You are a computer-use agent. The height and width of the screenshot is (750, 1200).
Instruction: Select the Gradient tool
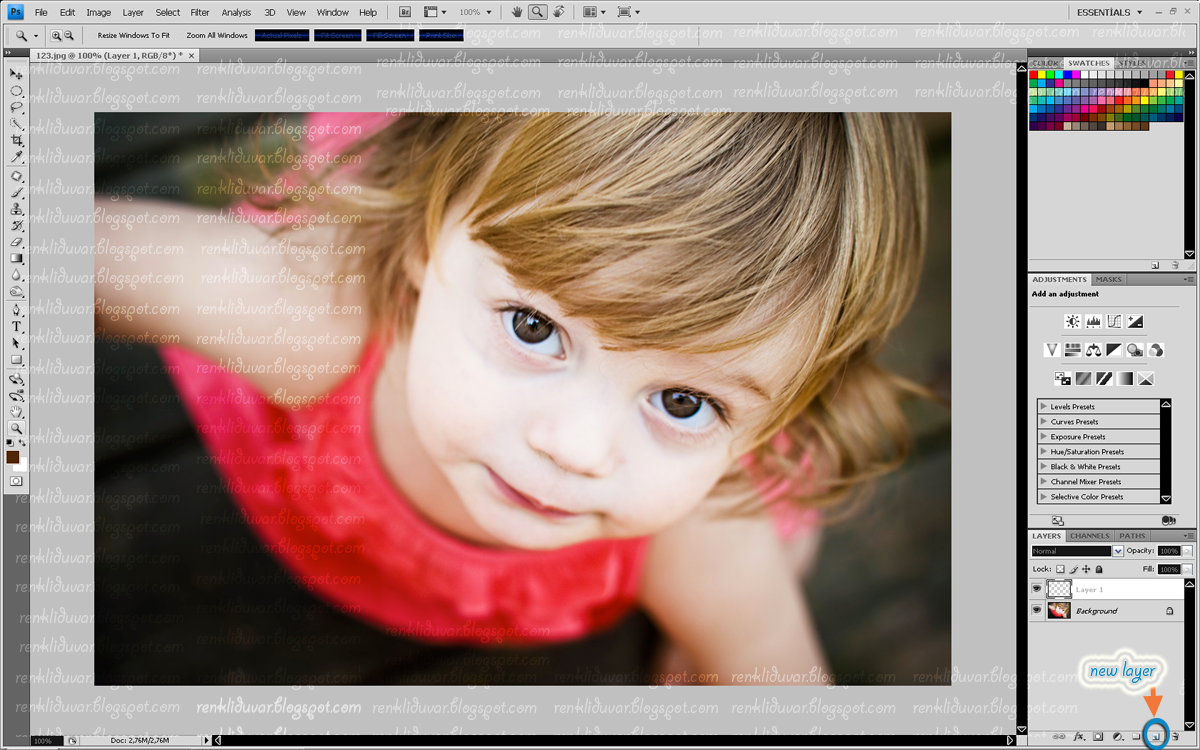pos(17,259)
